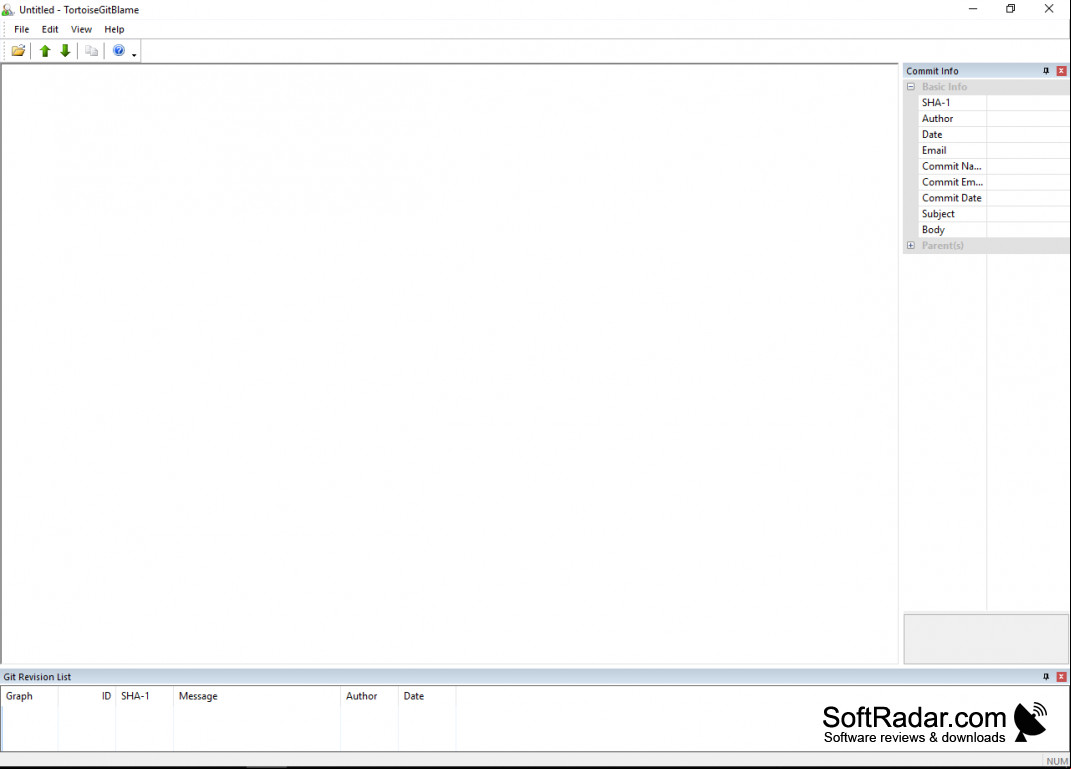Select the Commit Date property row

pos(994,198)
